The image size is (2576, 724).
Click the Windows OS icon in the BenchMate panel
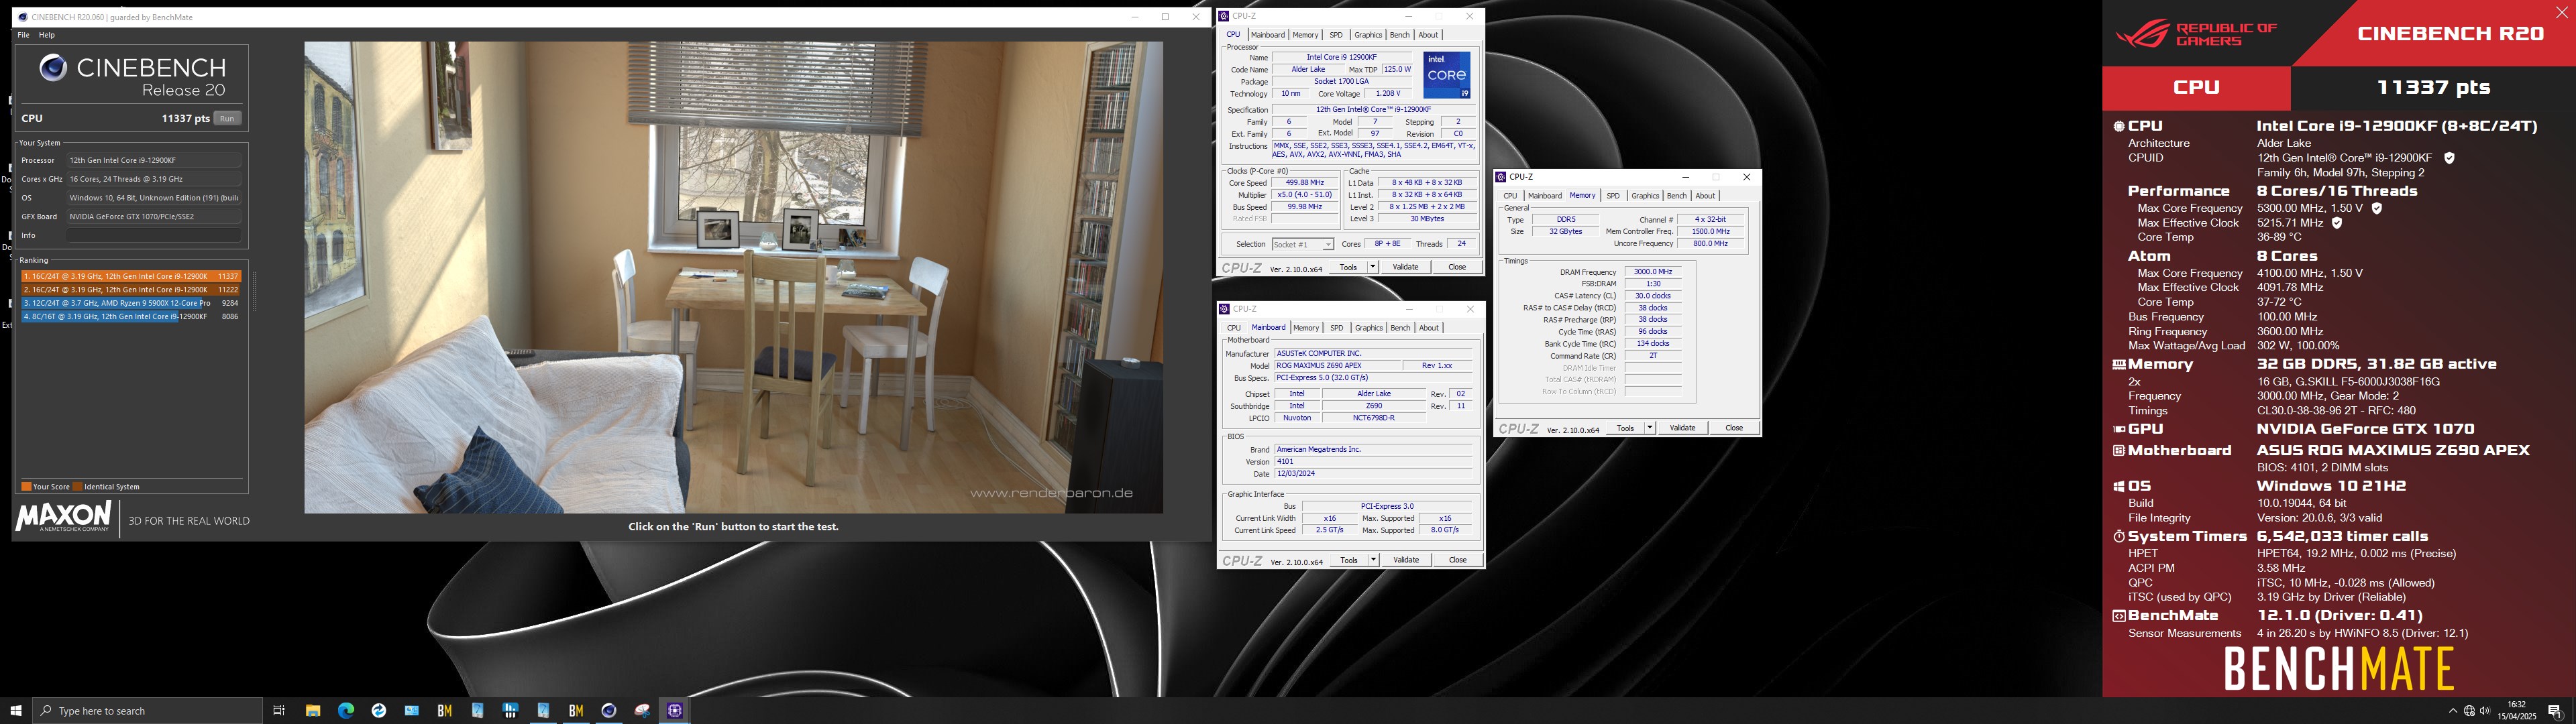(2118, 487)
